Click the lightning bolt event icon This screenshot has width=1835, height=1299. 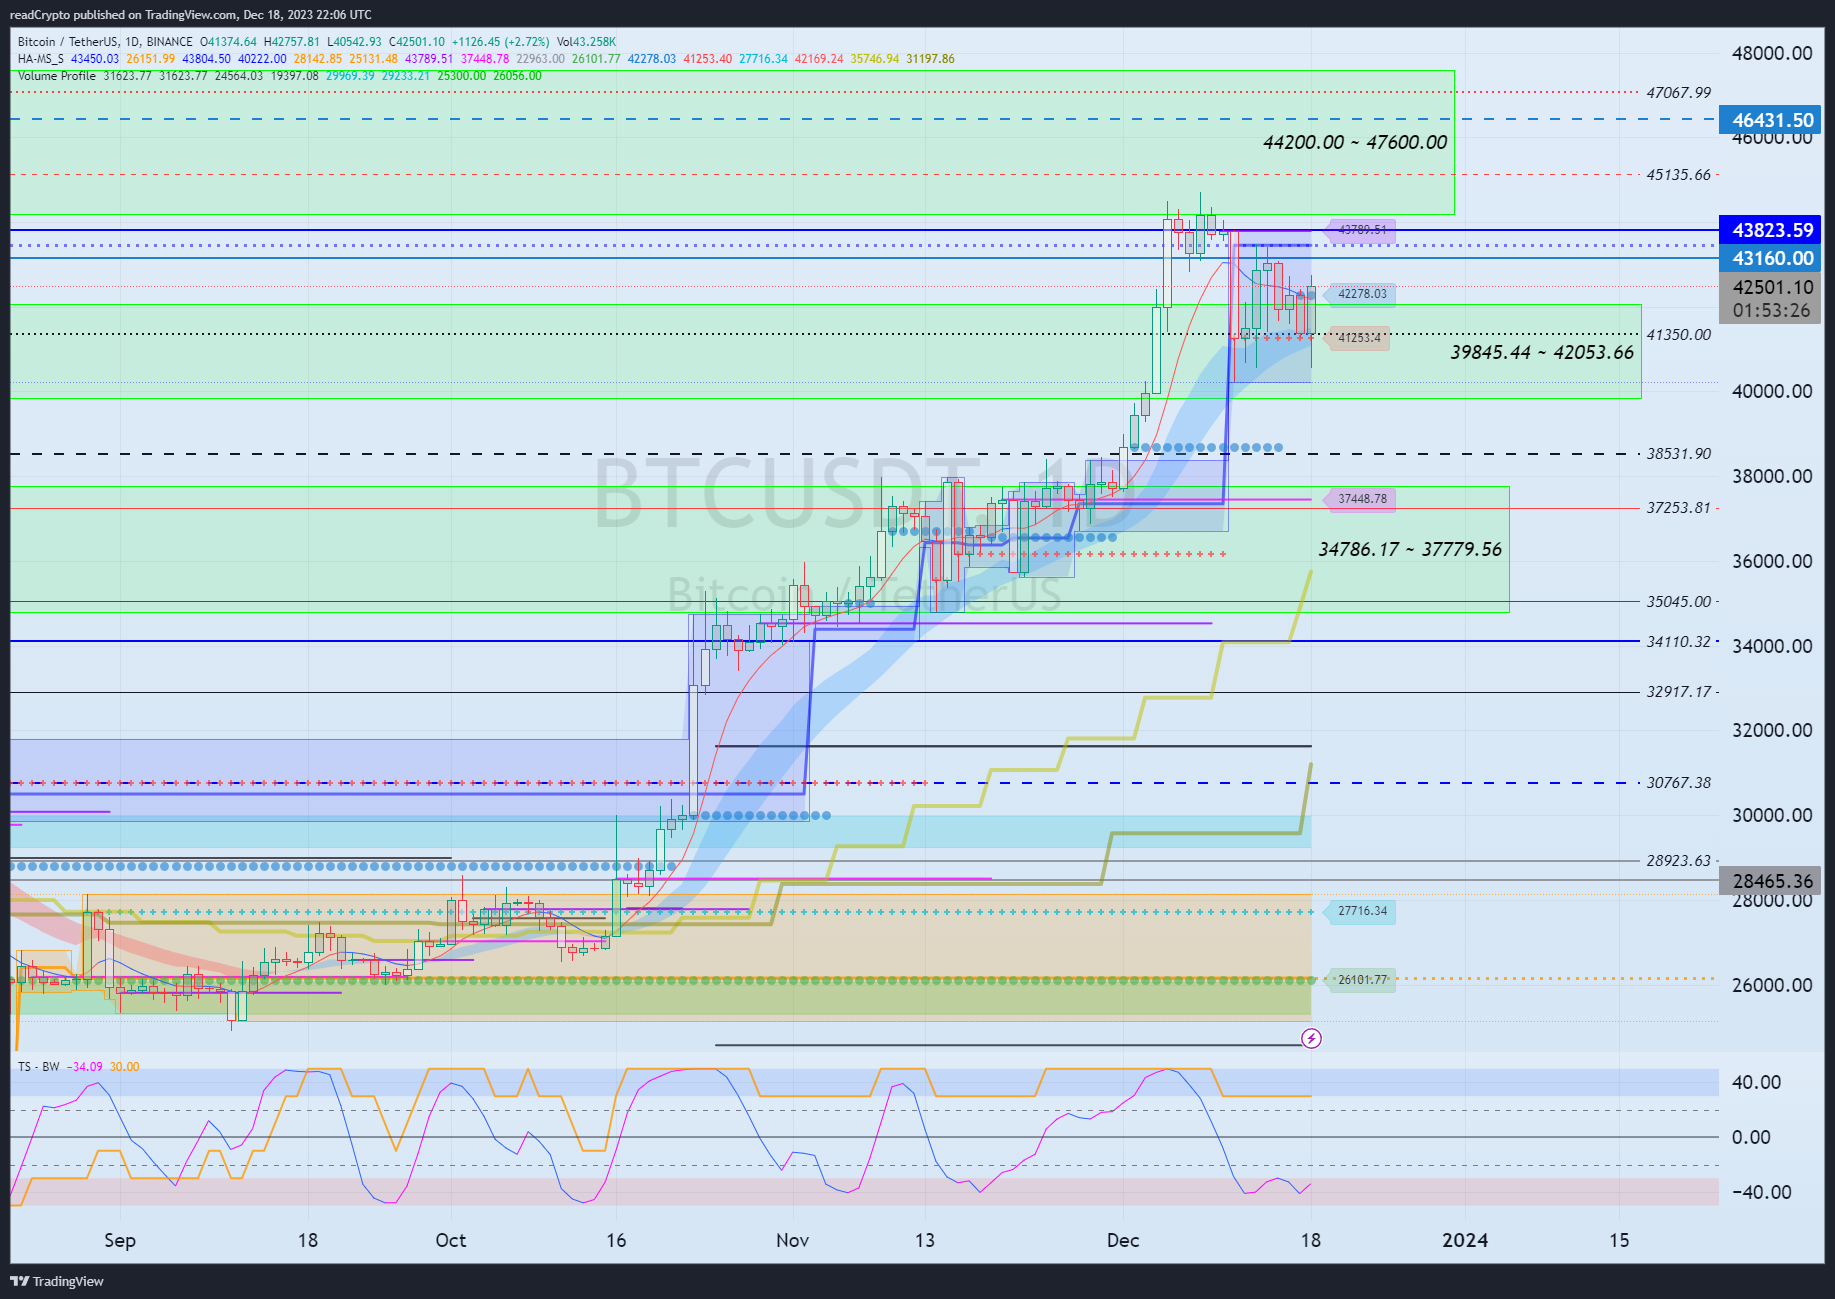click(1311, 1039)
